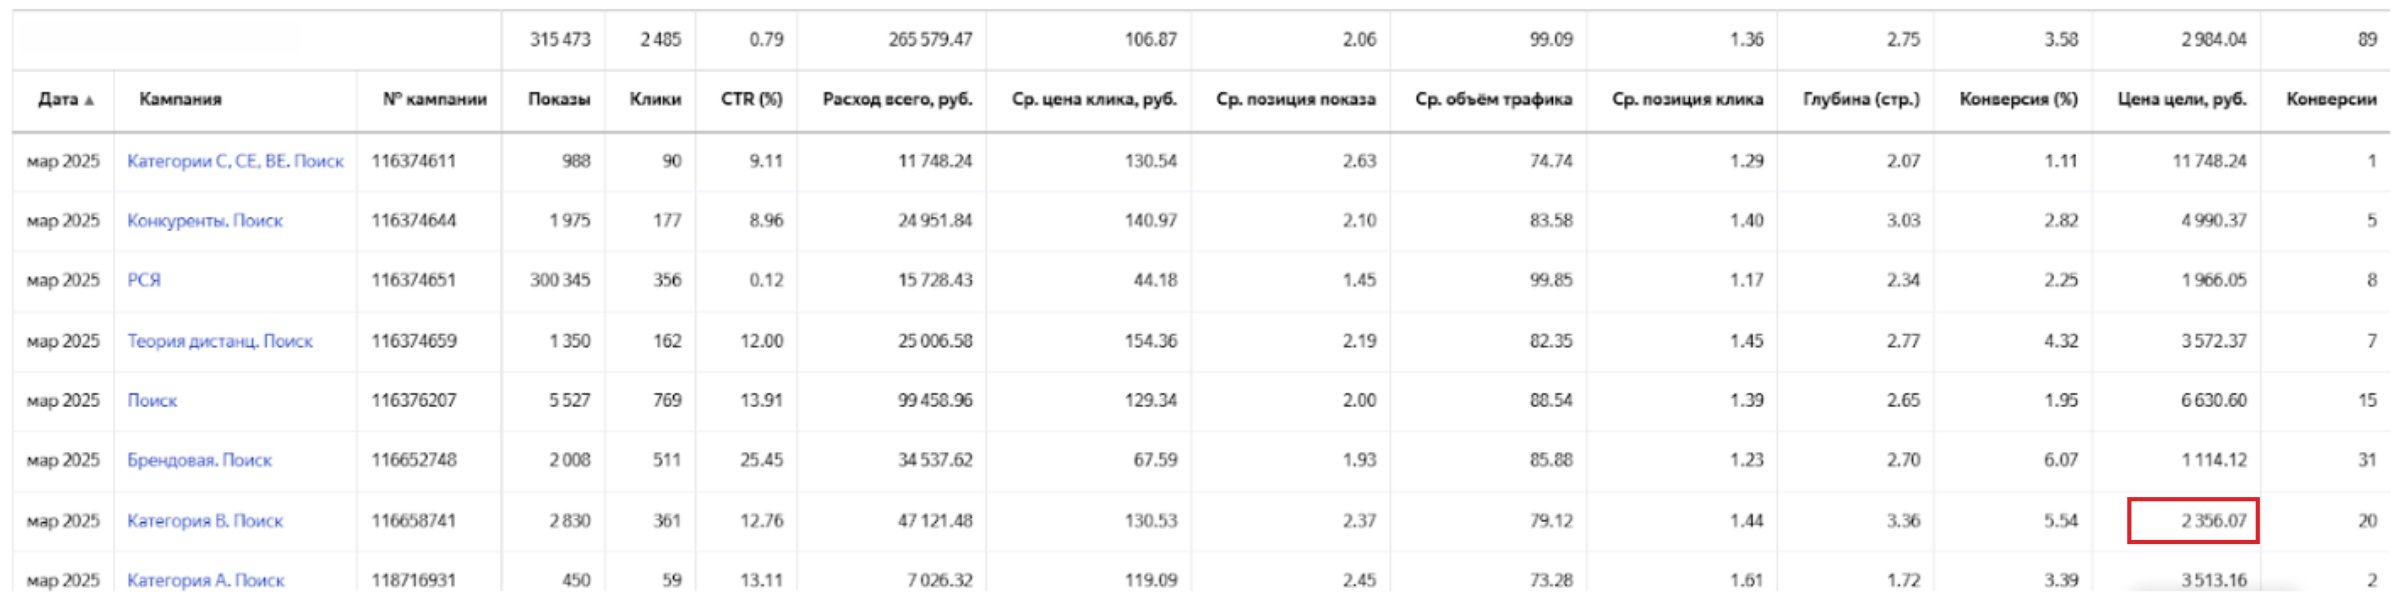Open the Категория B. Поиск campaign
Image resolution: width=2407 pixels, height=608 pixels.
pos(205,521)
